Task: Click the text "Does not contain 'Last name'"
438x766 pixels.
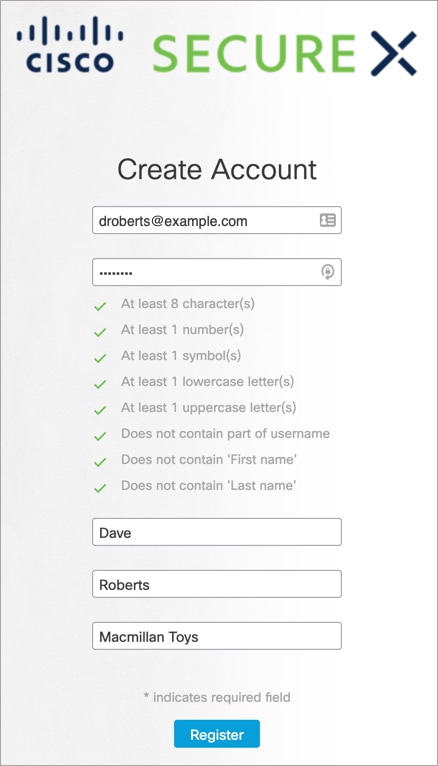Action: coord(209,485)
